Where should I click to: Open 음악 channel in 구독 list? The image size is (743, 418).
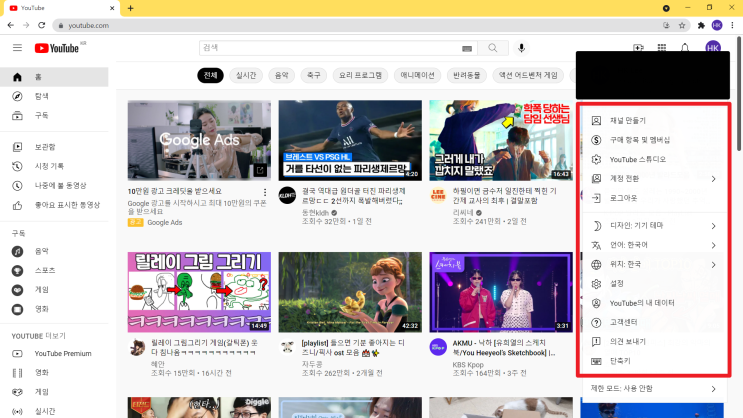click(54, 251)
